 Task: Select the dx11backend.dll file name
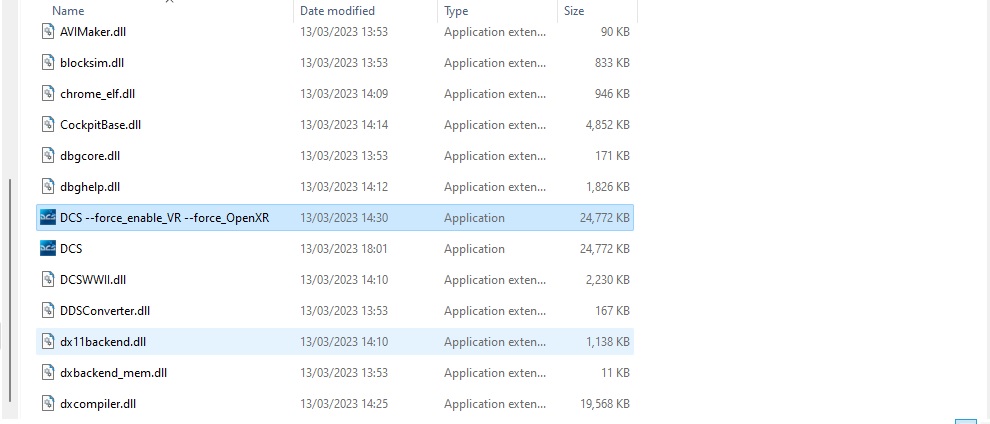(x=103, y=341)
